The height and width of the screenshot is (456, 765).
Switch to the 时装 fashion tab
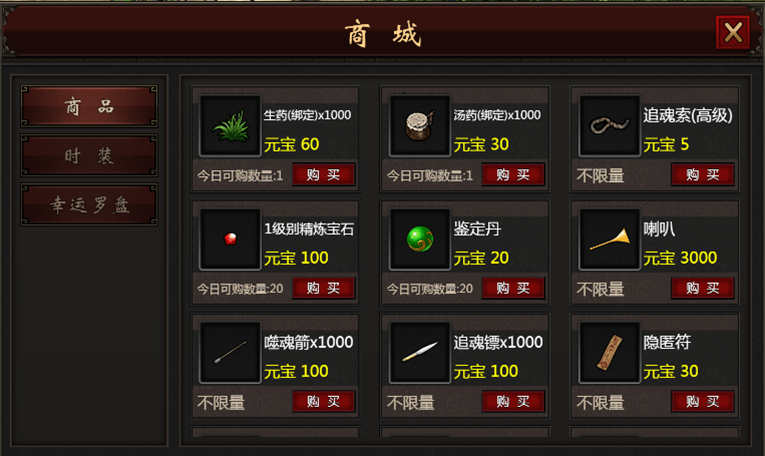click(x=89, y=156)
